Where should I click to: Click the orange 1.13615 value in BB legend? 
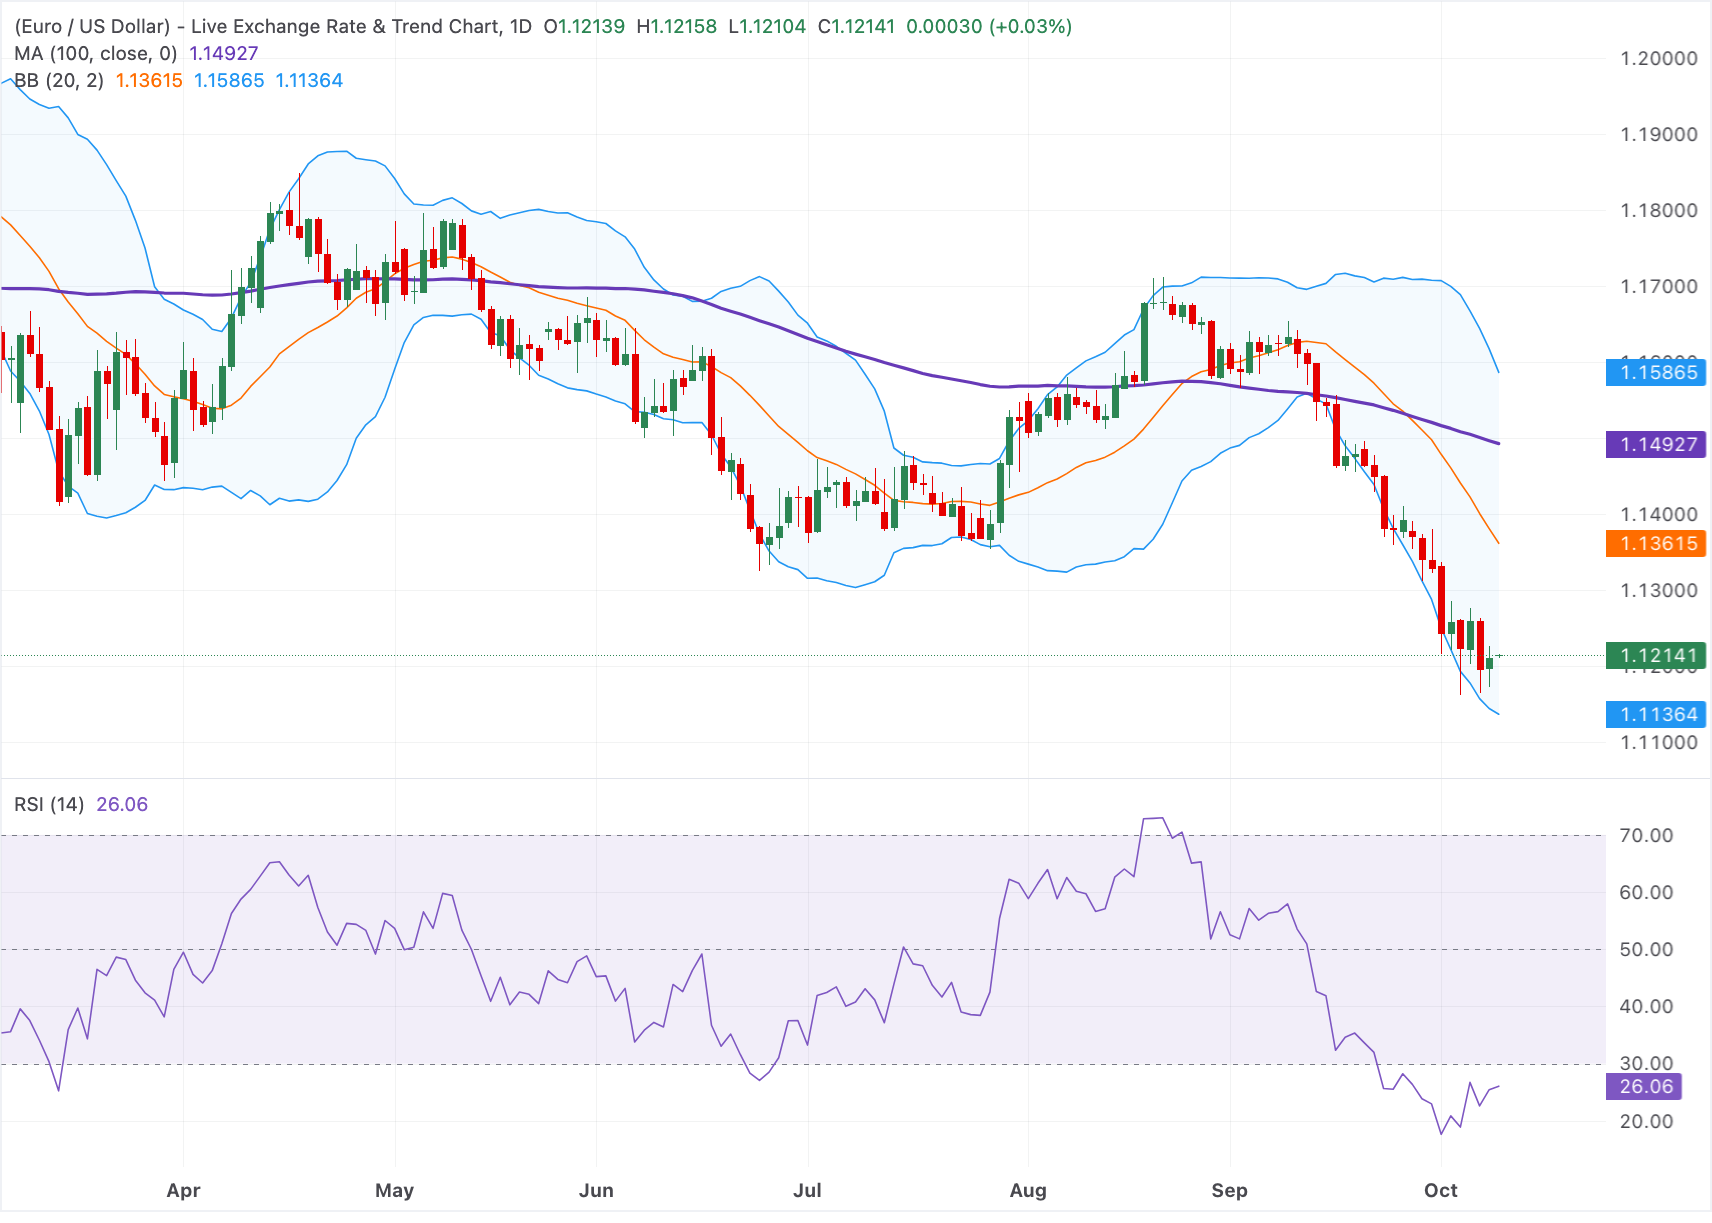(x=149, y=80)
